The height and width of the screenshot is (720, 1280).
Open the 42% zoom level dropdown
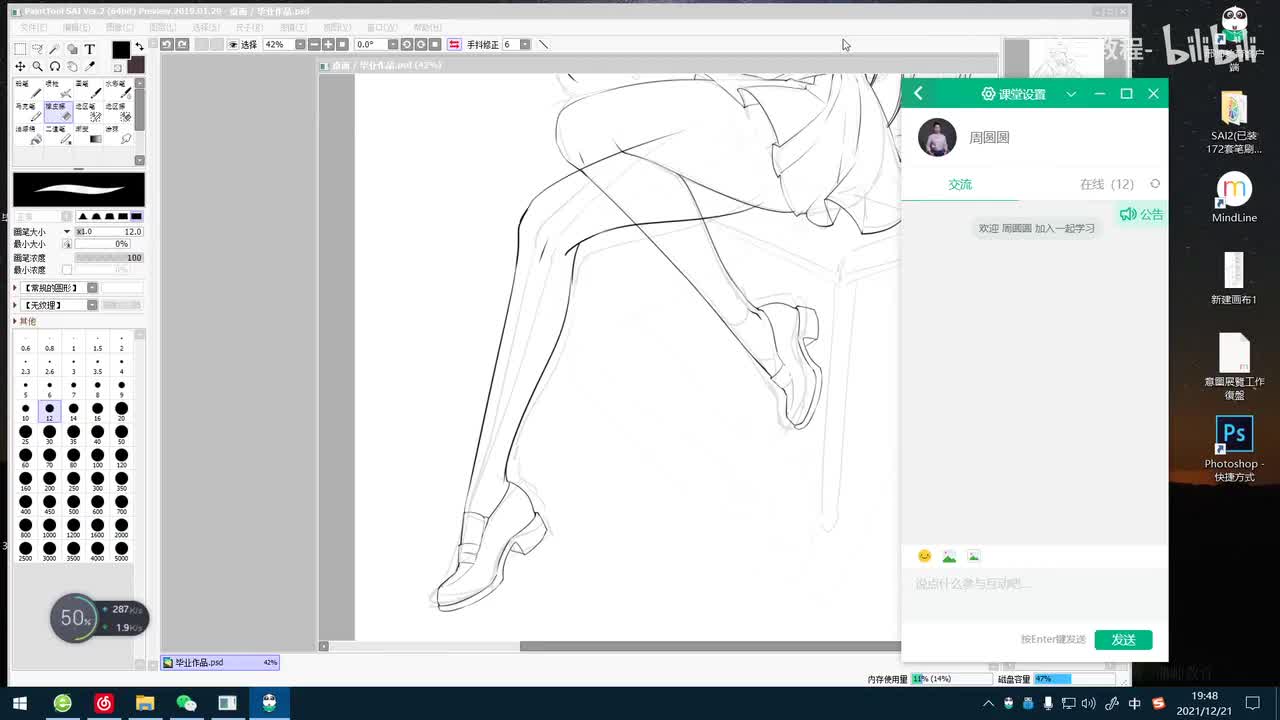pyautogui.click(x=301, y=44)
